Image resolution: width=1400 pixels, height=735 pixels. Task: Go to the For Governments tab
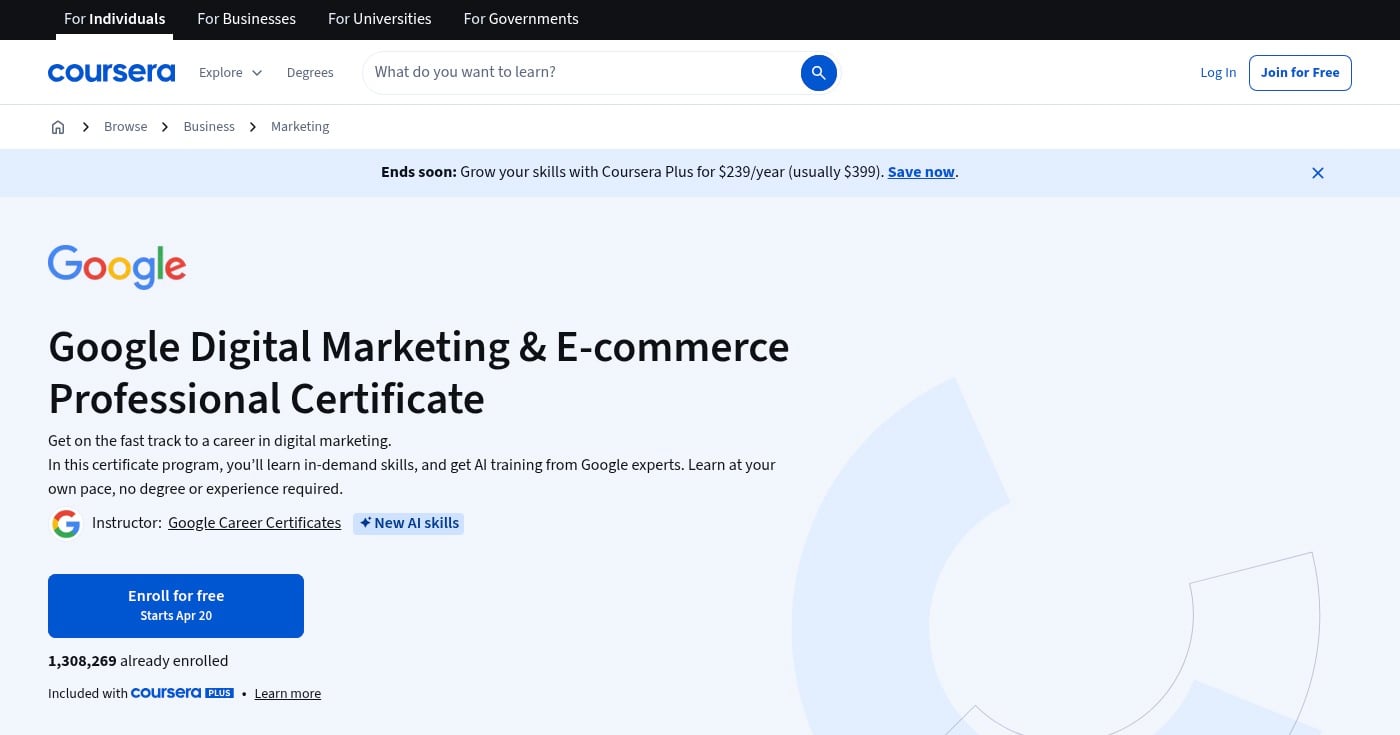click(x=521, y=19)
